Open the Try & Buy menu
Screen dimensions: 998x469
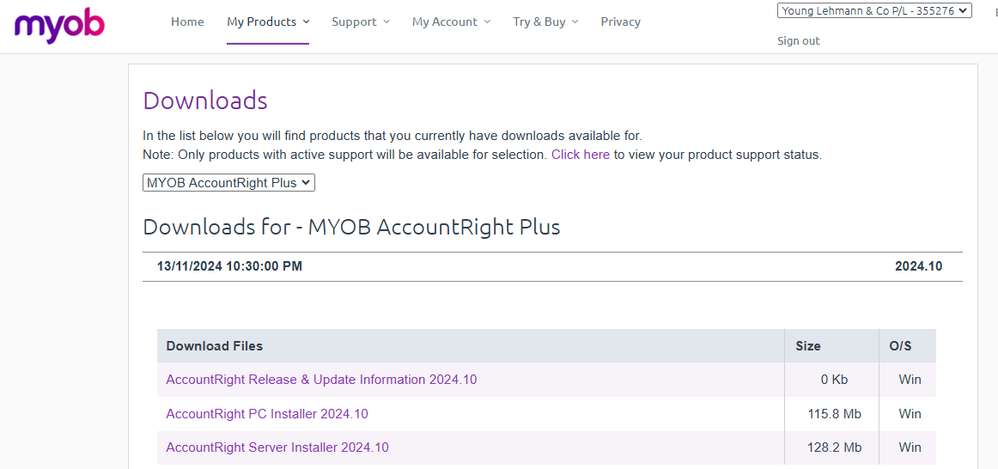click(x=545, y=22)
